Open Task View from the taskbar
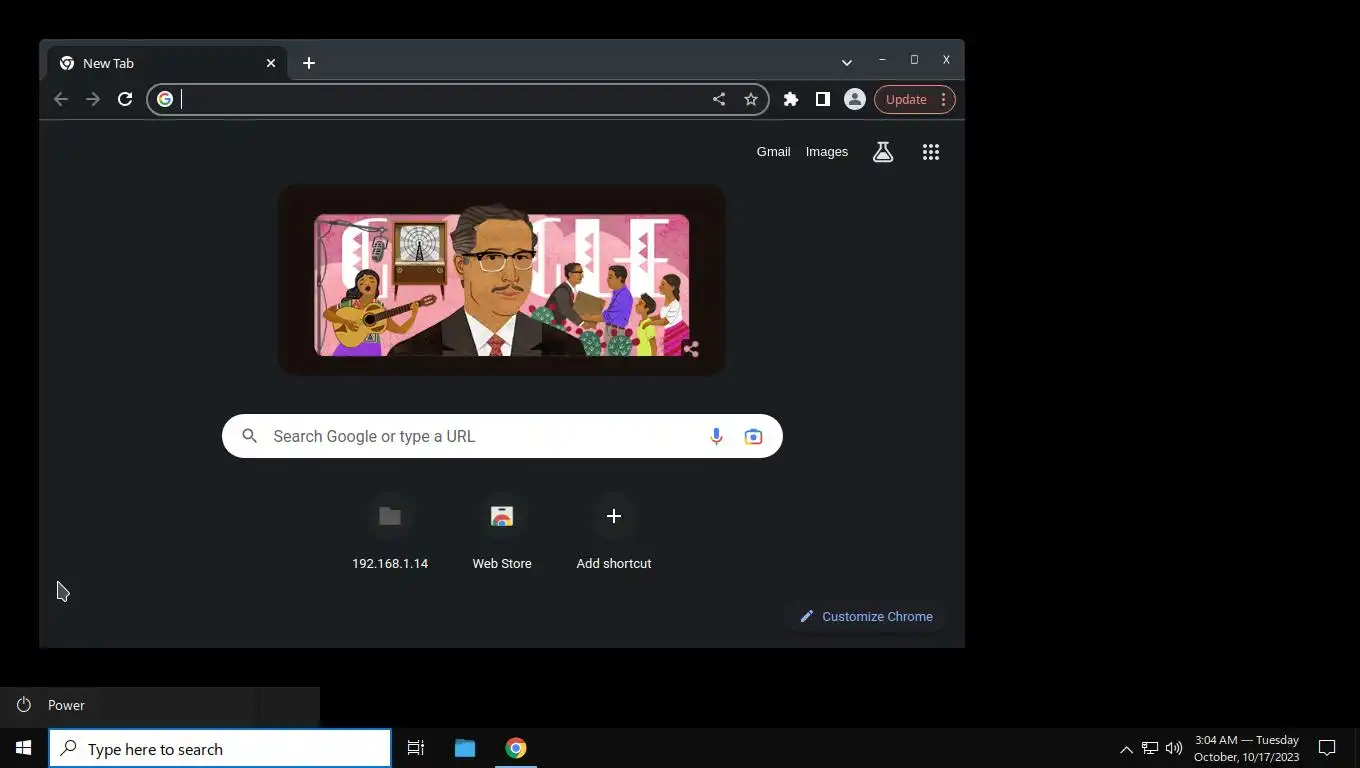 (416, 748)
